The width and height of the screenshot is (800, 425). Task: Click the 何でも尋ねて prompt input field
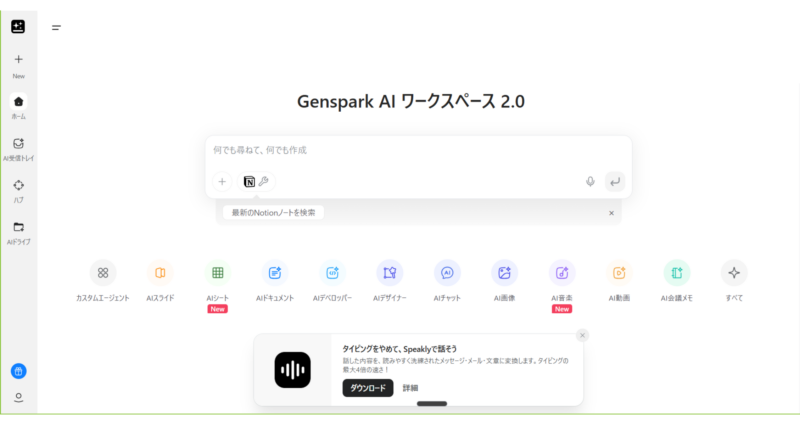(418, 150)
